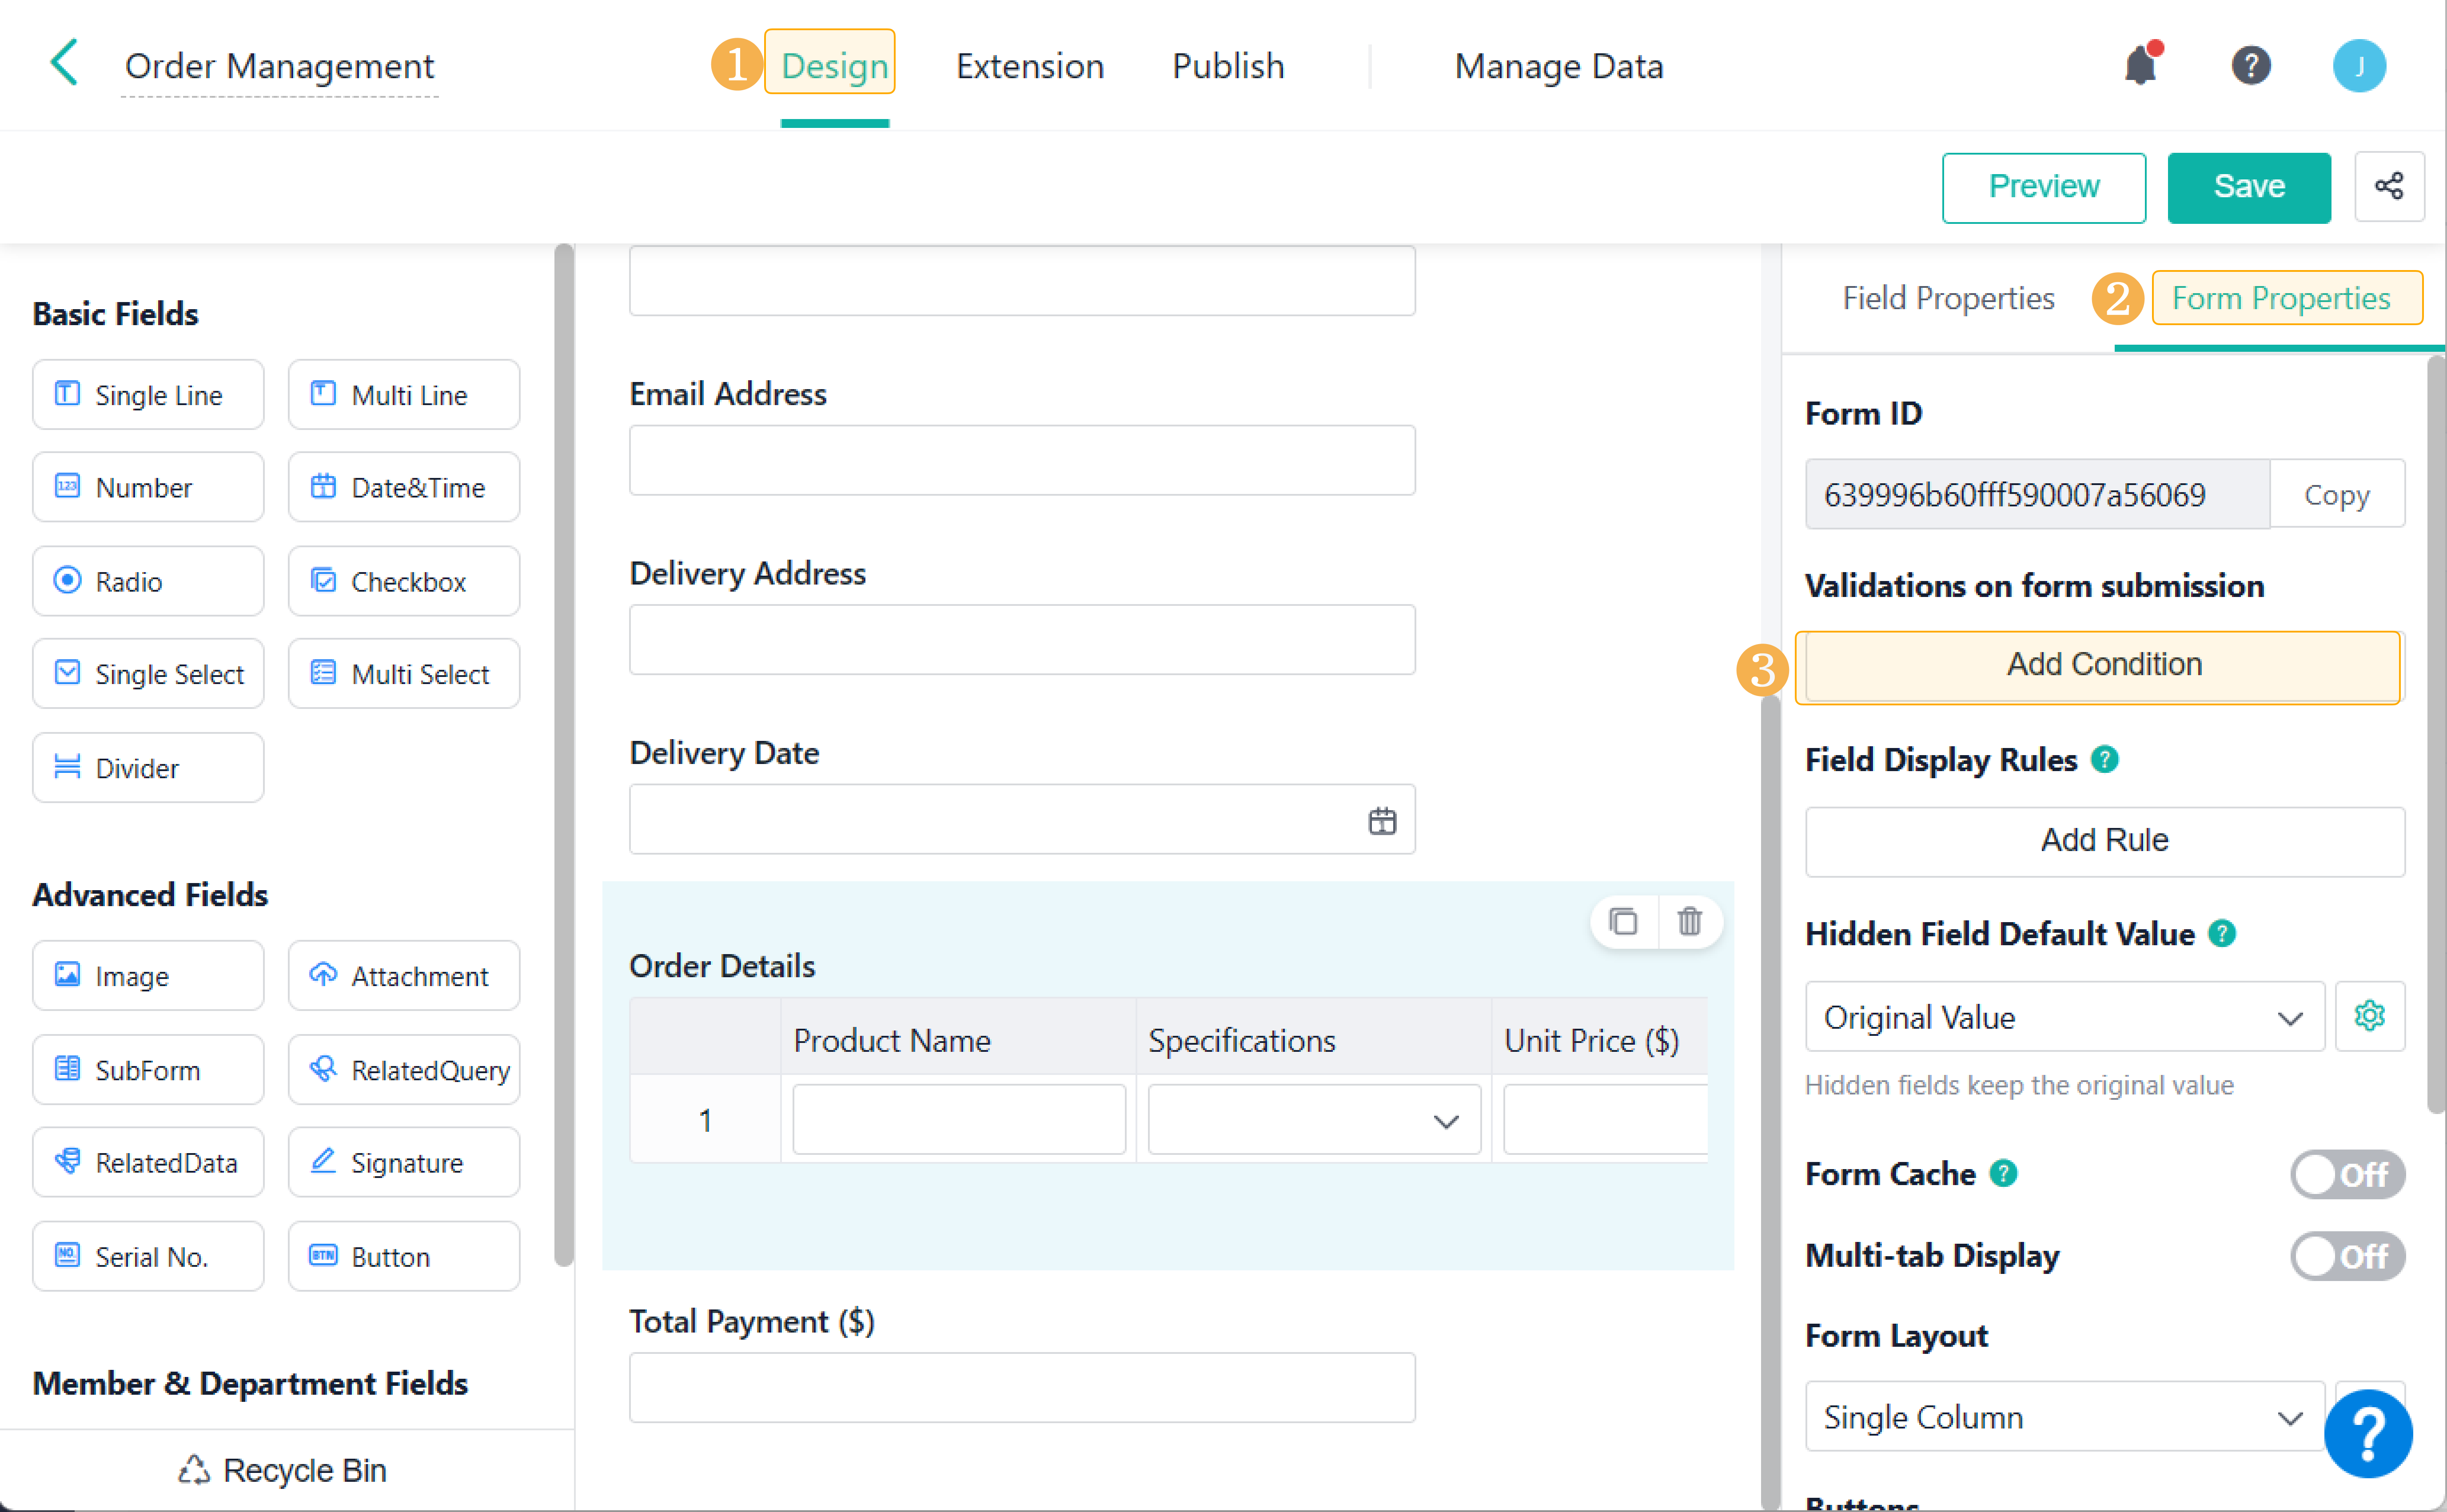Viewport: 2447px width, 1512px height.
Task: Click the Email Address input field
Action: 1021,460
